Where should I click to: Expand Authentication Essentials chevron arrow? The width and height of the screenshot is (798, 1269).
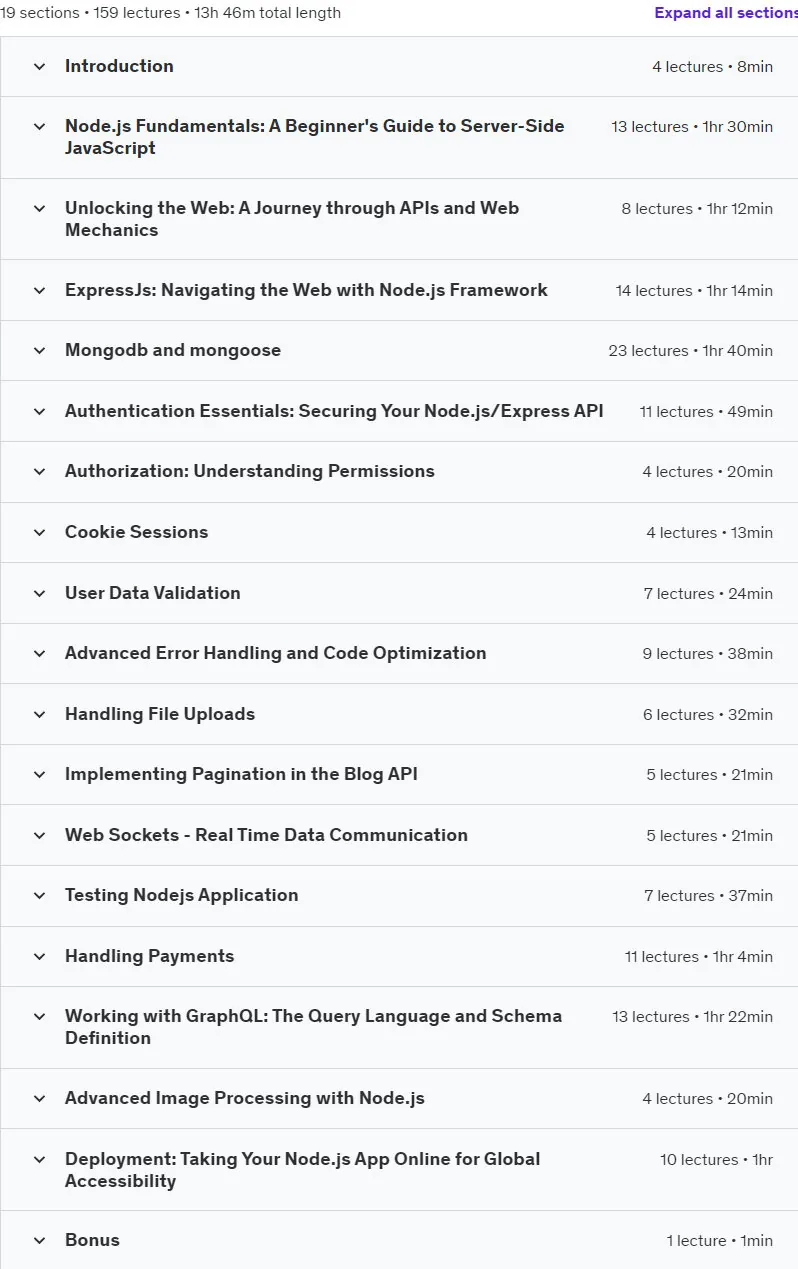tap(40, 412)
